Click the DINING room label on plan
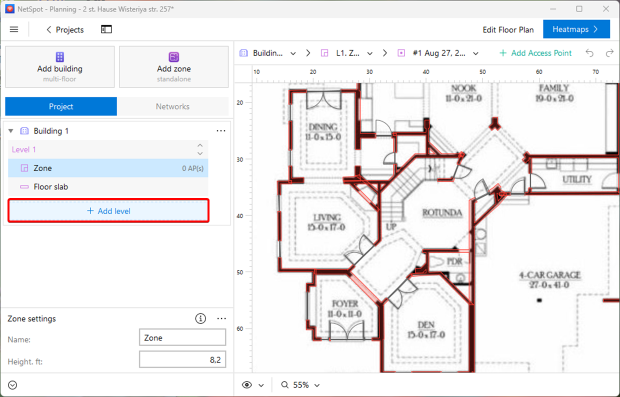620x397 pixels. 323,132
